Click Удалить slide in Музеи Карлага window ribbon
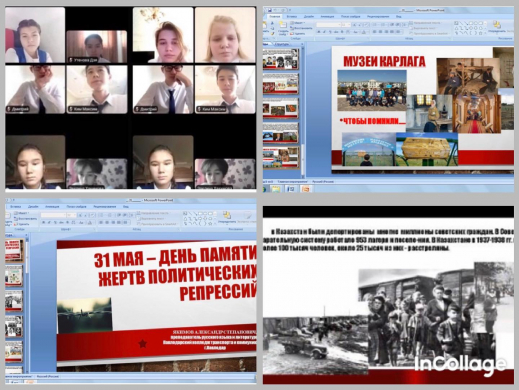Viewport: 519px width, 390px height. (298, 34)
